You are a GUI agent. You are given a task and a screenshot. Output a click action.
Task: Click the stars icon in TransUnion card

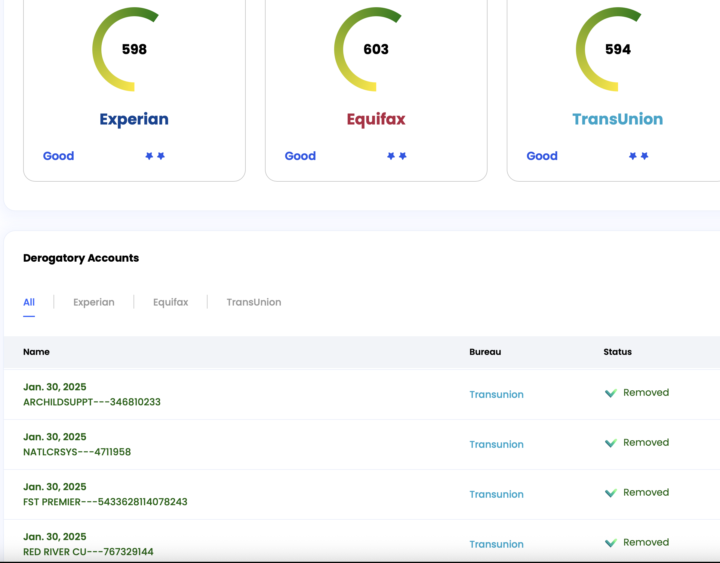point(638,156)
